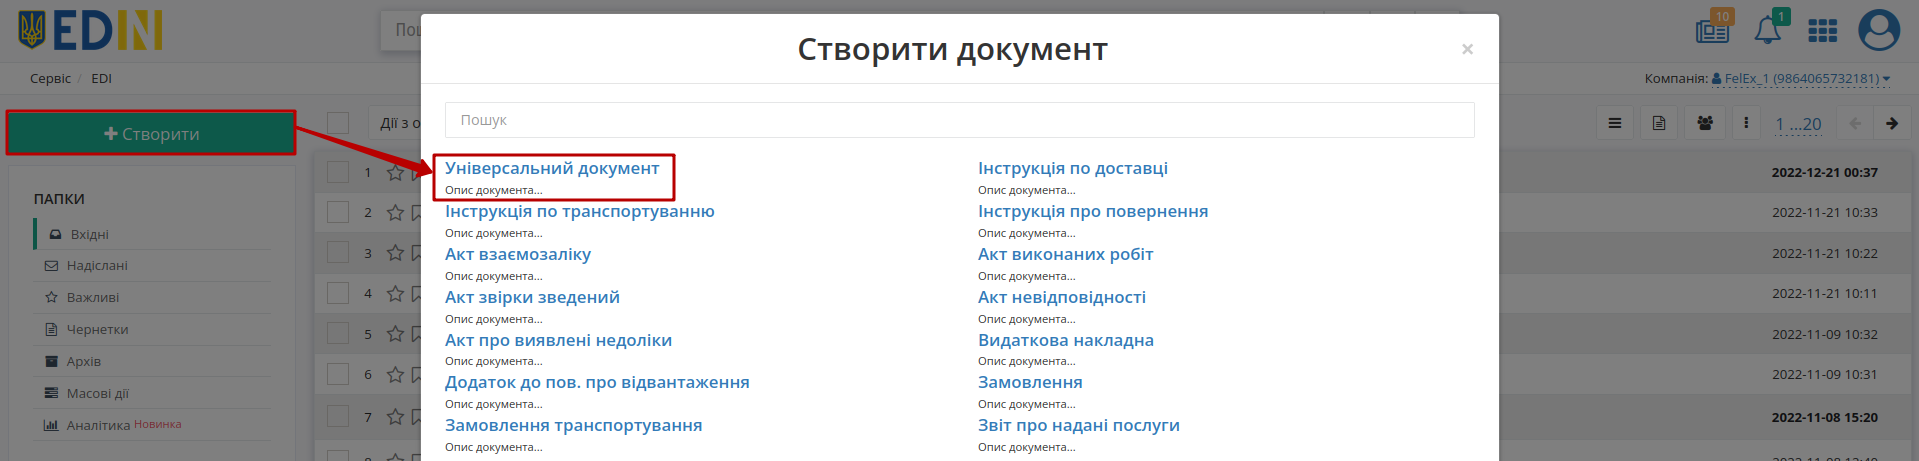Viewport: 1919px width, 461px height.
Task: Click the EDI breadcrumb
Action: point(101,78)
